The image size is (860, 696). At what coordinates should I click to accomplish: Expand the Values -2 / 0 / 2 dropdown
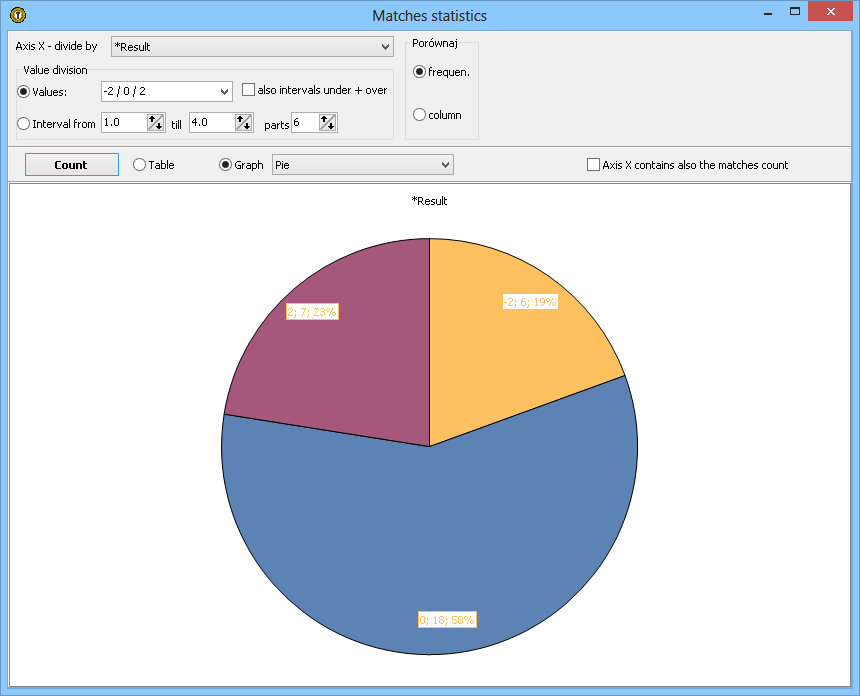[x=223, y=92]
